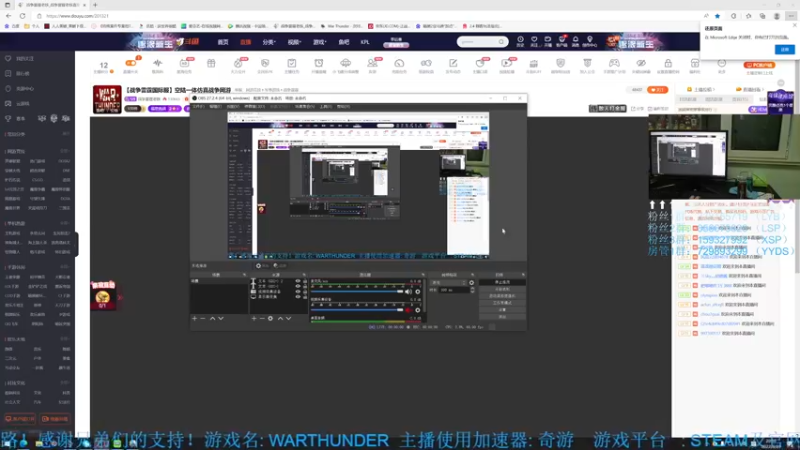
Task: Click the blue confirm button in Edge popup
Action: coord(785,49)
